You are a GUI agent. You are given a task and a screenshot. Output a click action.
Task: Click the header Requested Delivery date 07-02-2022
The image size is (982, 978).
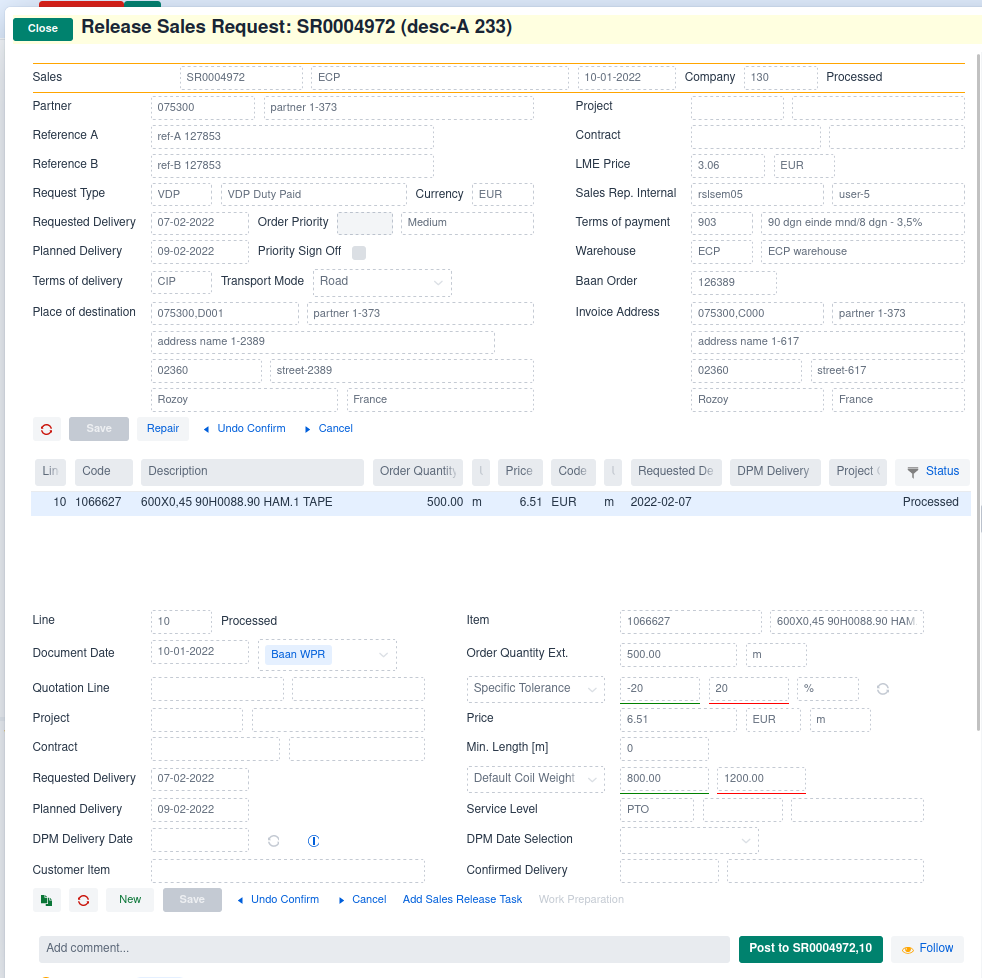click(x=199, y=223)
